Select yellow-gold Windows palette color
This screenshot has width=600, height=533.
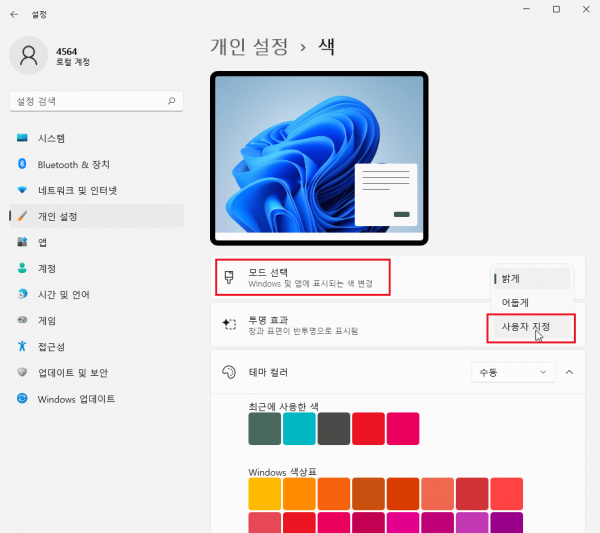pos(264,494)
